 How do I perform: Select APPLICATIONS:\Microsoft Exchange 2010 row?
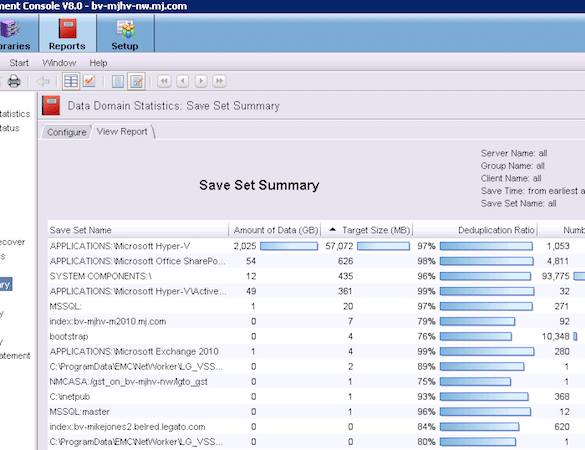coord(316,351)
